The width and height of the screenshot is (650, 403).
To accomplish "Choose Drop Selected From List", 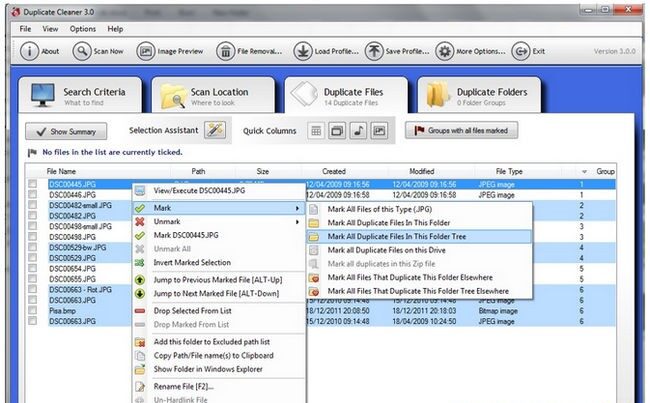I will [x=219, y=311].
